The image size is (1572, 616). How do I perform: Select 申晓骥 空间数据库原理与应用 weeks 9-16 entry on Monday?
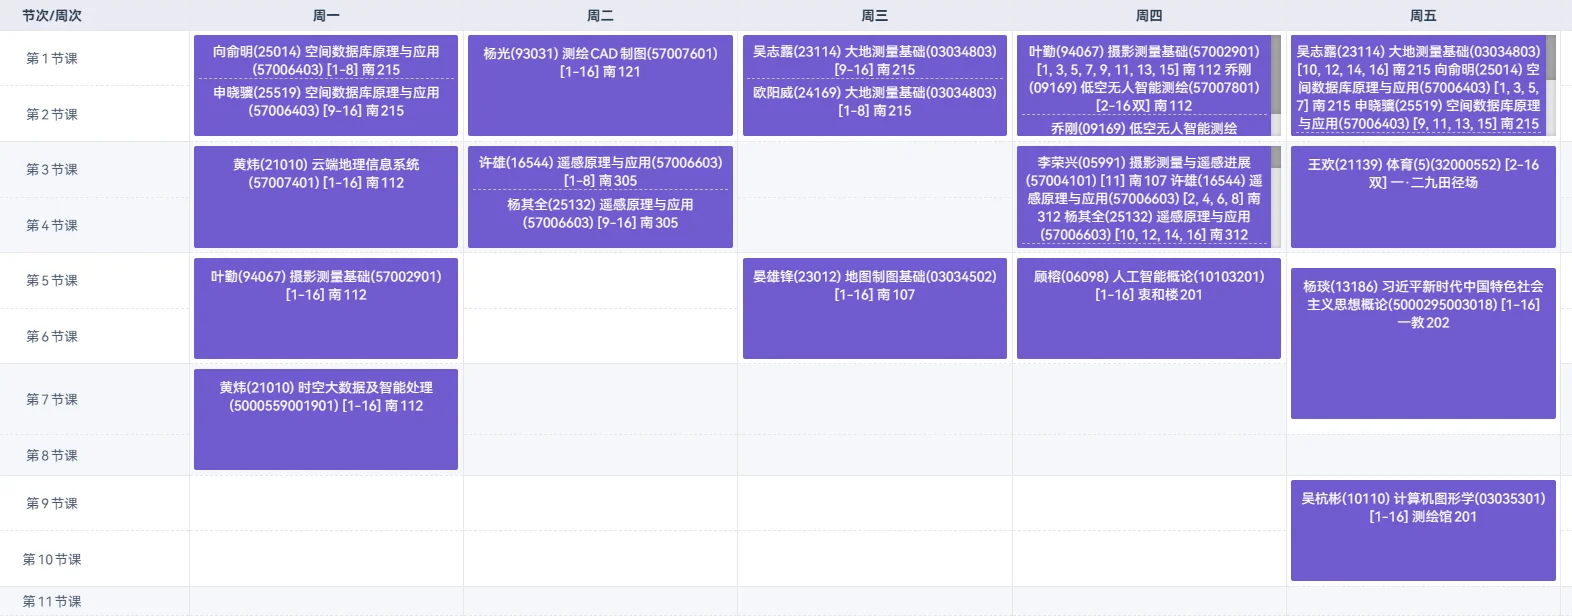326,101
